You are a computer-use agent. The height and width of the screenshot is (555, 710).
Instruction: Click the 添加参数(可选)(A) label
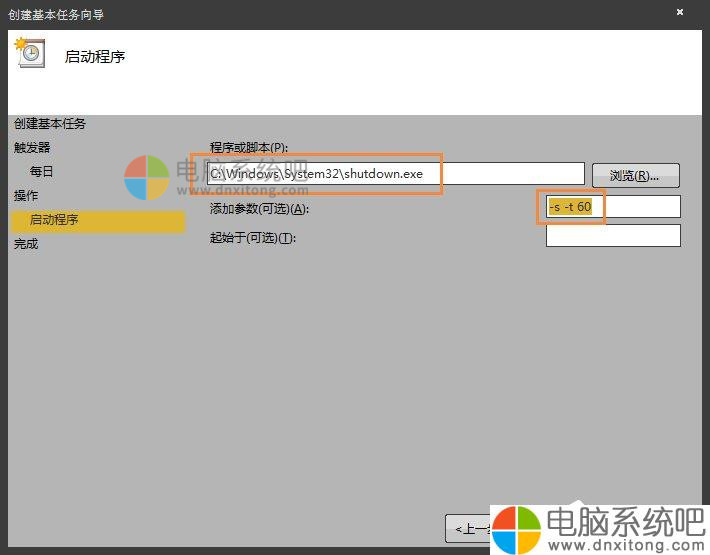coord(260,208)
